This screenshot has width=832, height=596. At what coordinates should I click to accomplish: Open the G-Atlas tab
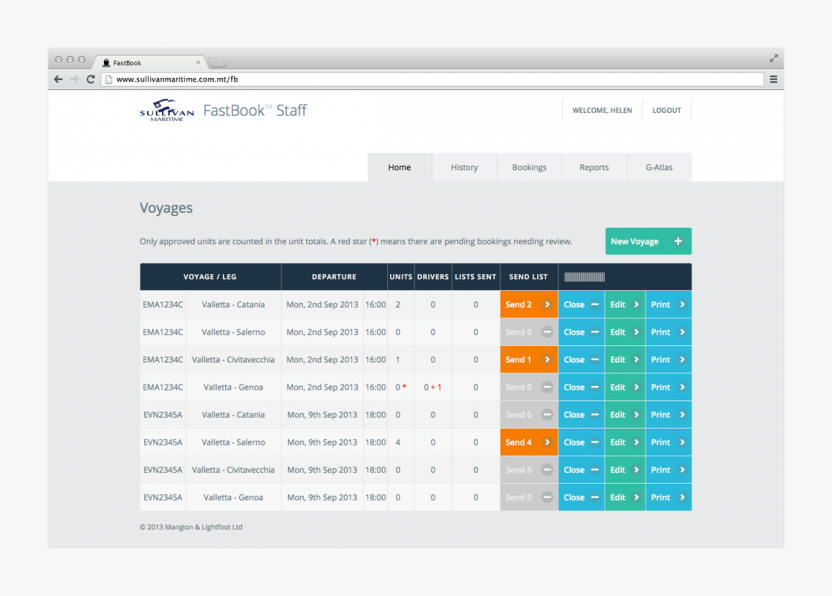click(x=659, y=168)
